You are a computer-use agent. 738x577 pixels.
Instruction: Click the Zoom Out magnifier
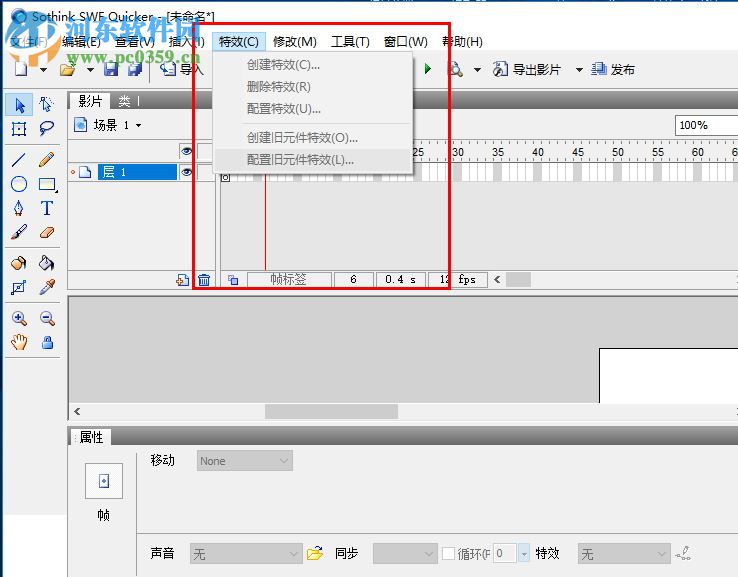[x=47, y=318]
